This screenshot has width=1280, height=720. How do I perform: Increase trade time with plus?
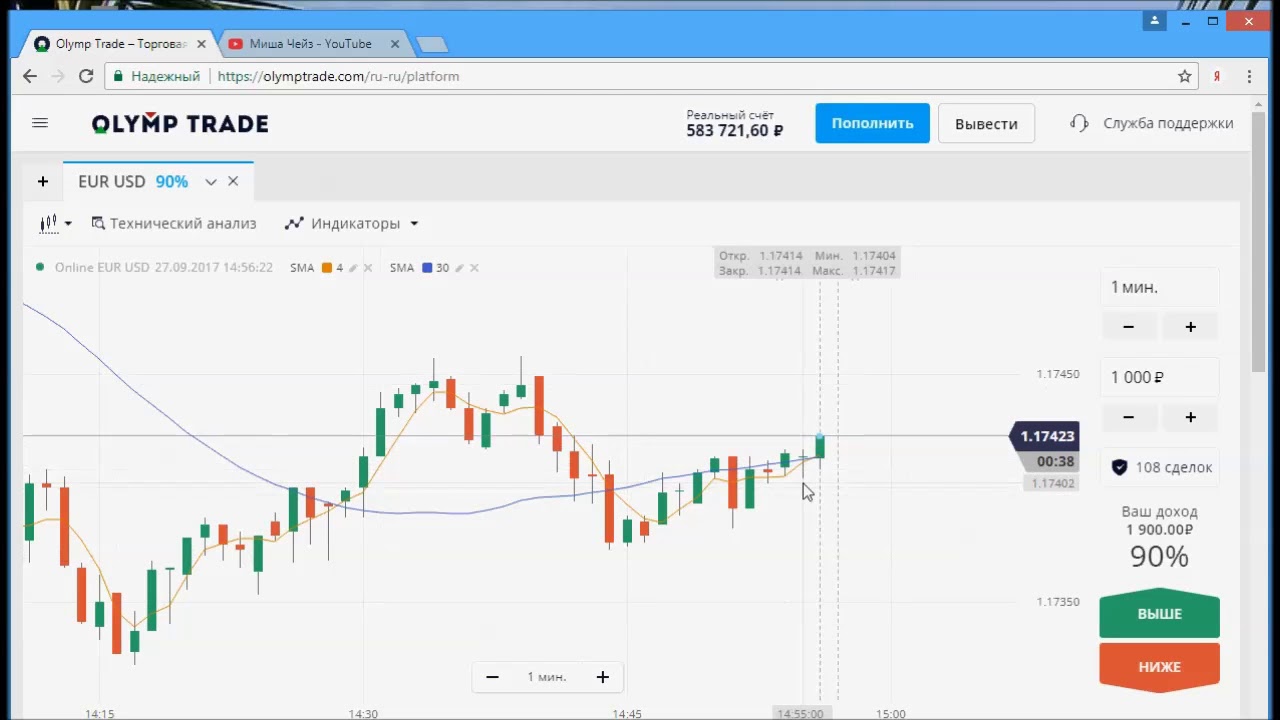(x=1190, y=327)
